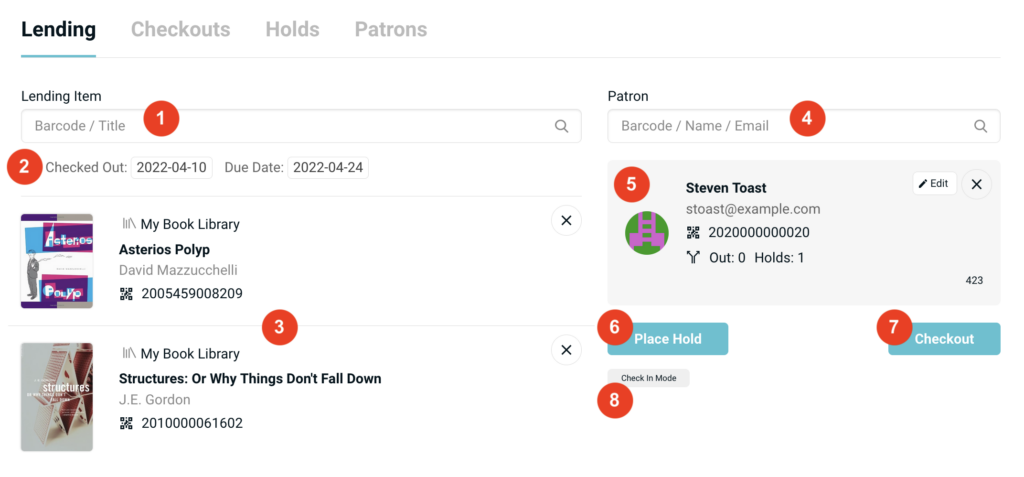
Task: Go to the Patrons tab
Action: (x=390, y=29)
